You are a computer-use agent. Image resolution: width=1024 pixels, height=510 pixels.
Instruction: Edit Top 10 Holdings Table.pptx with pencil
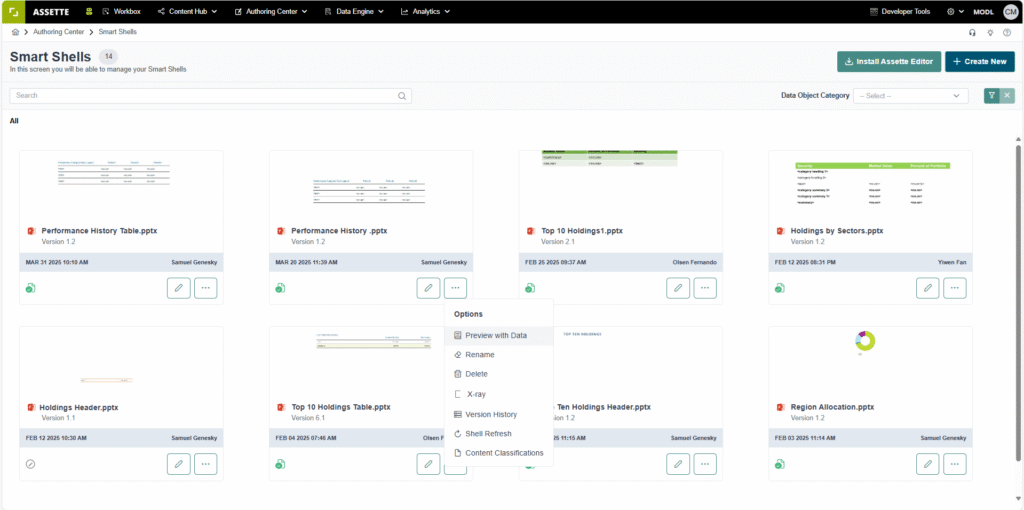pyautogui.click(x=428, y=464)
